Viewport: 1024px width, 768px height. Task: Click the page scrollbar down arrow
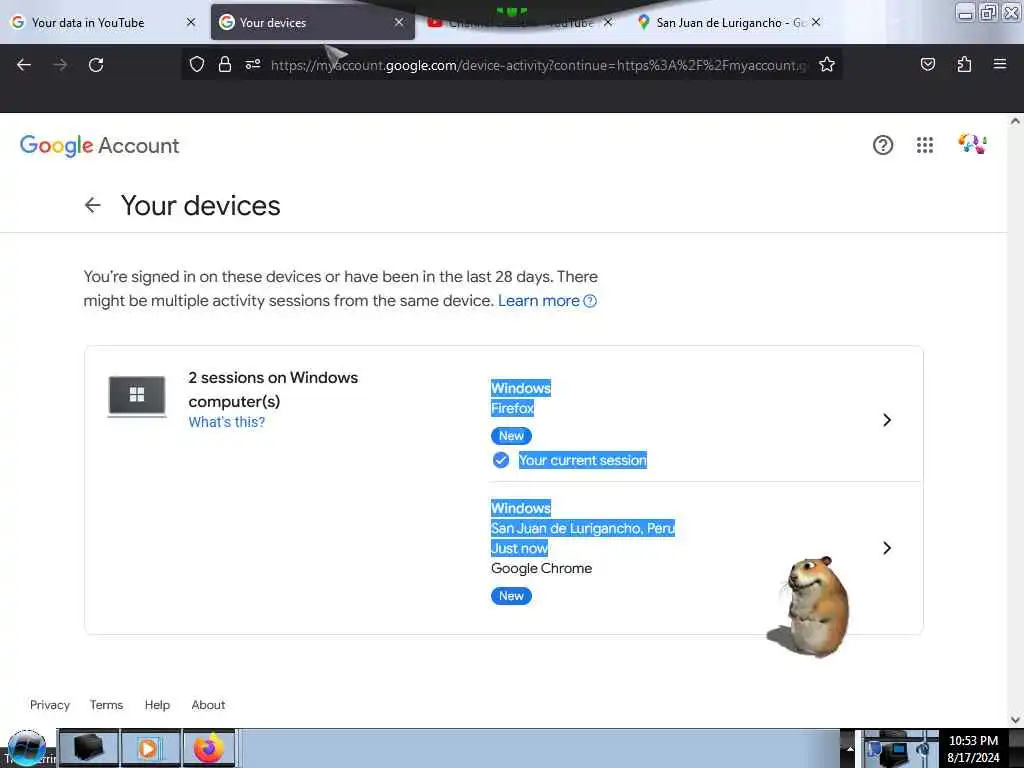point(1015,720)
